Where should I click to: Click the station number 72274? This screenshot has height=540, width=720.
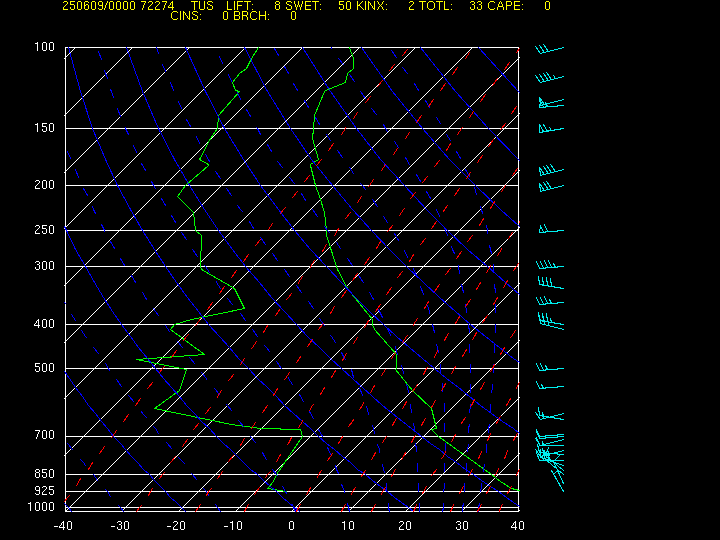click(x=157, y=6)
